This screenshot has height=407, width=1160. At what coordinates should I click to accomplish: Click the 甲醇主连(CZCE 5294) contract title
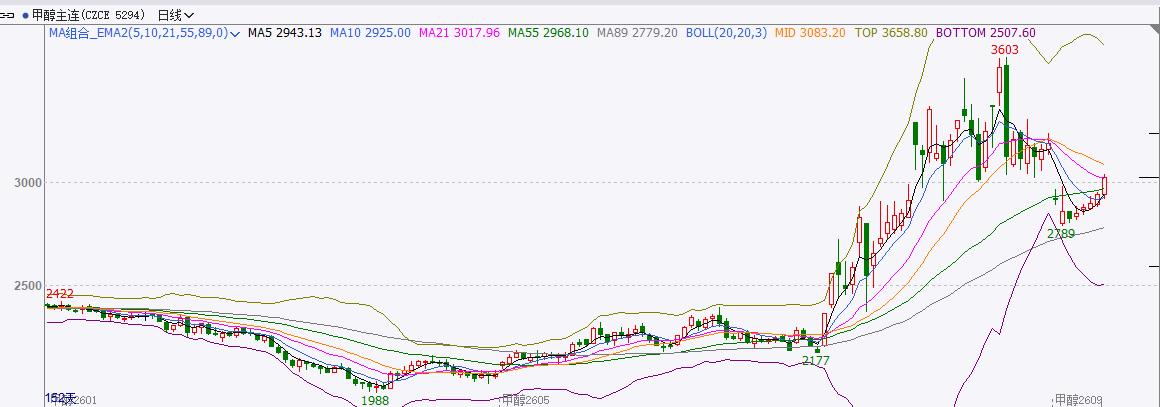[x=89, y=15]
